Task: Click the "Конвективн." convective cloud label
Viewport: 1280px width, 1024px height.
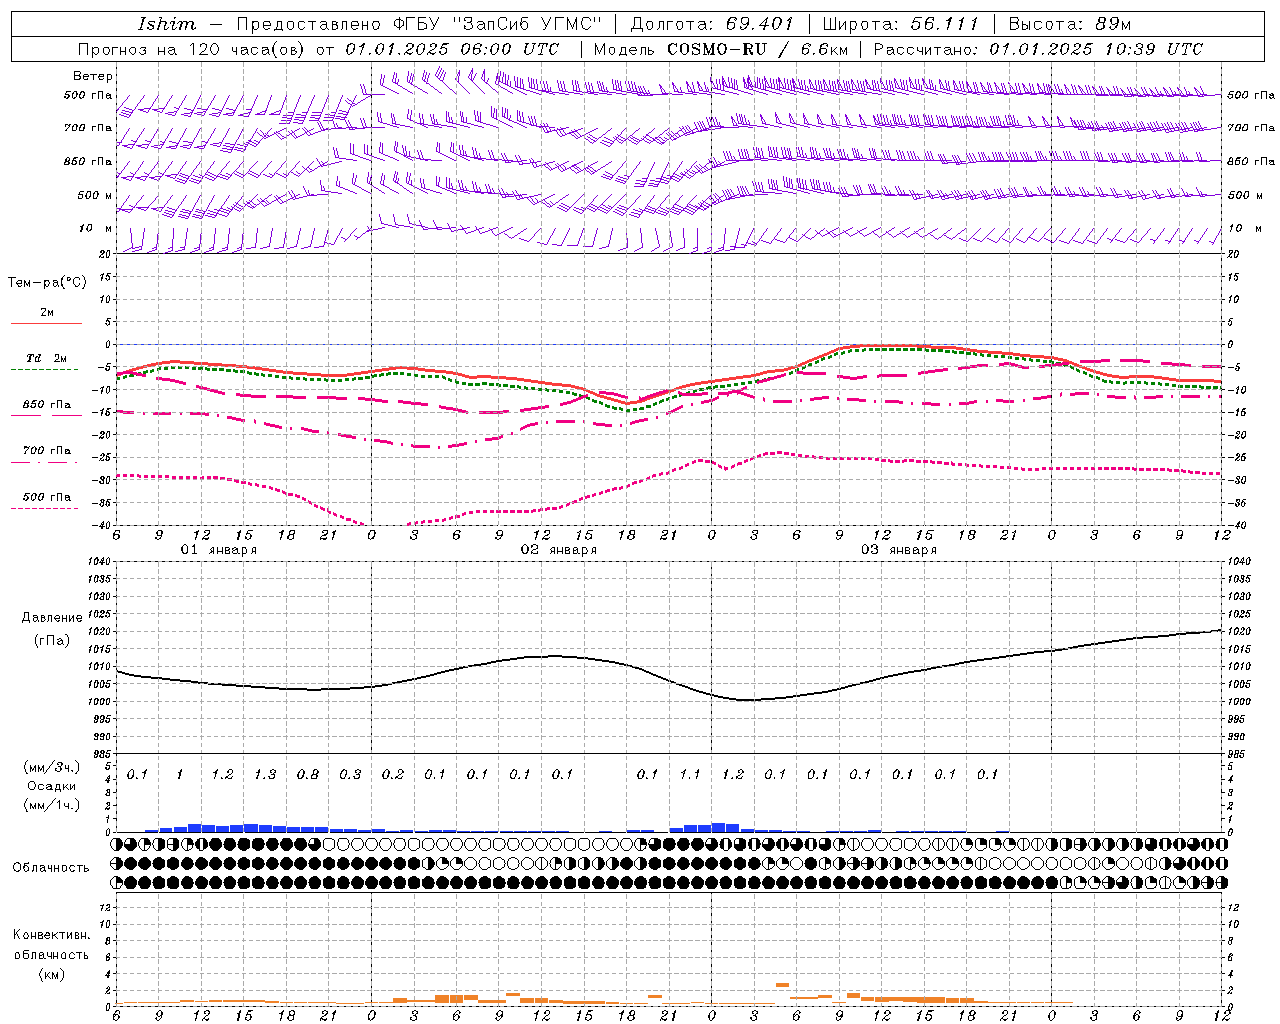Action: pos(51,935)
